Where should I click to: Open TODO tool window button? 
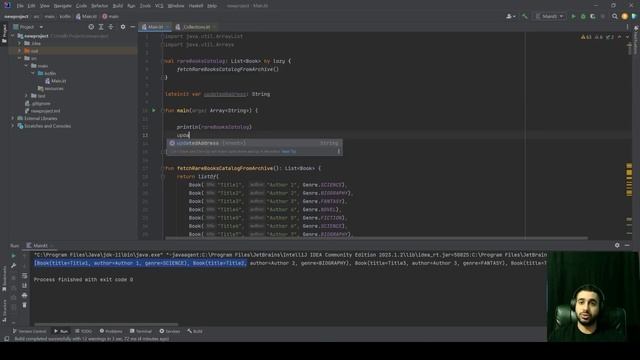[x=84, y=331]
